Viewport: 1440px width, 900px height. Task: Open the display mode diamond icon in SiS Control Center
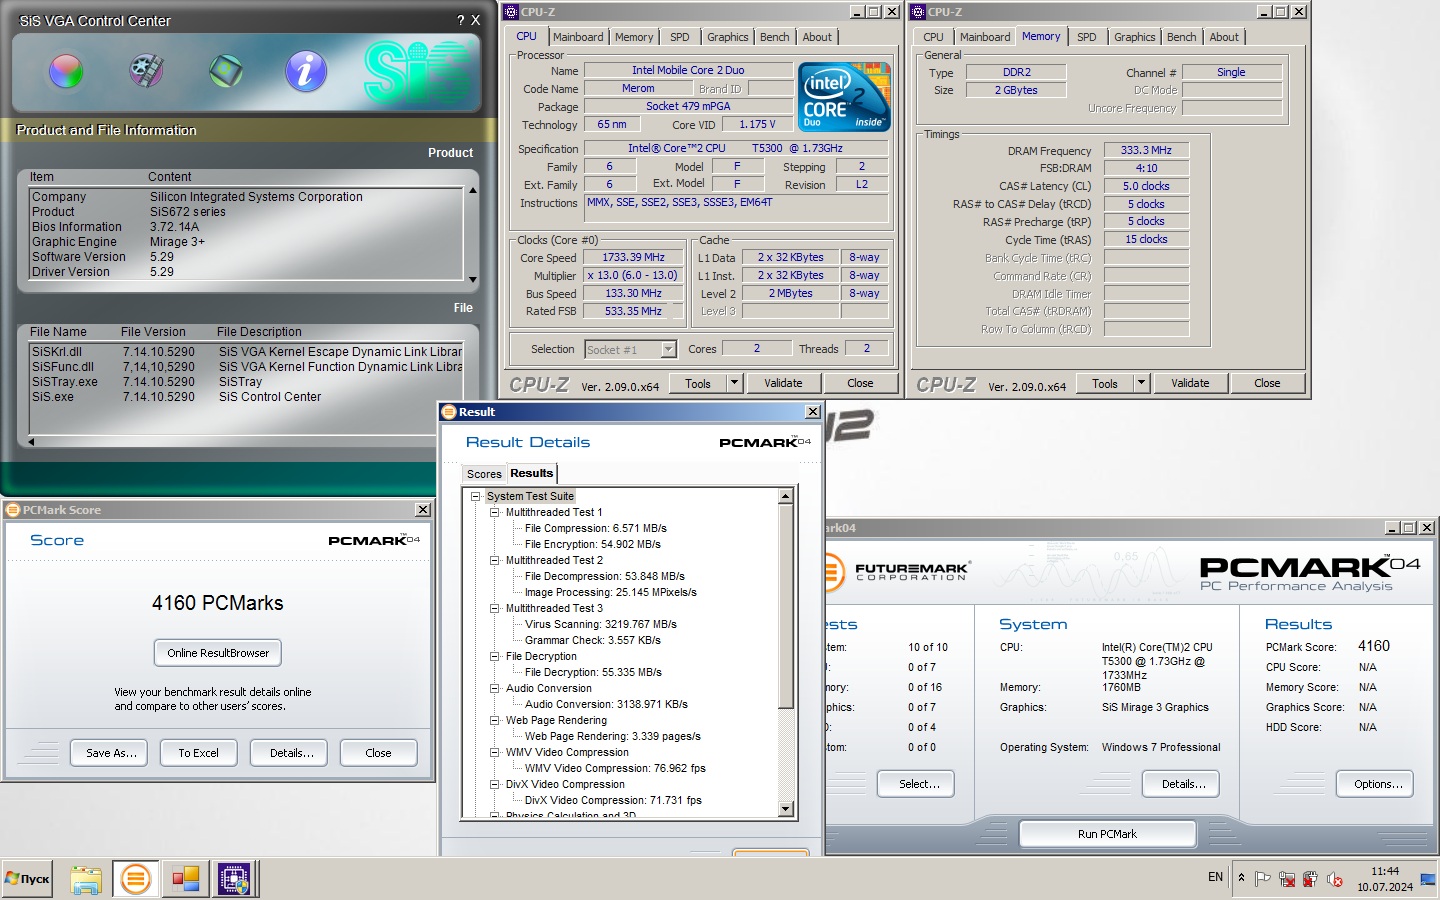[226, 71]
